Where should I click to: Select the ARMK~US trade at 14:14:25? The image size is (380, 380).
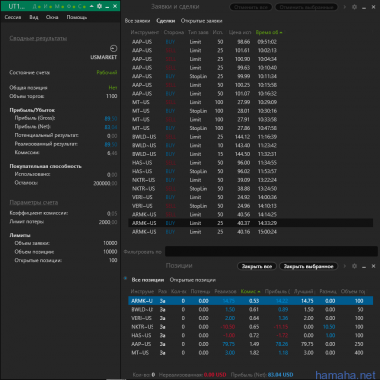tap(250, 215)
